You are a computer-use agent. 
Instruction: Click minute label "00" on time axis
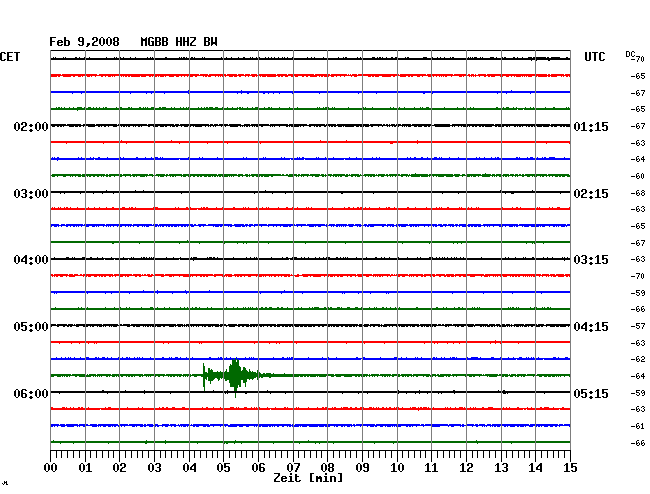click(51, 467)
